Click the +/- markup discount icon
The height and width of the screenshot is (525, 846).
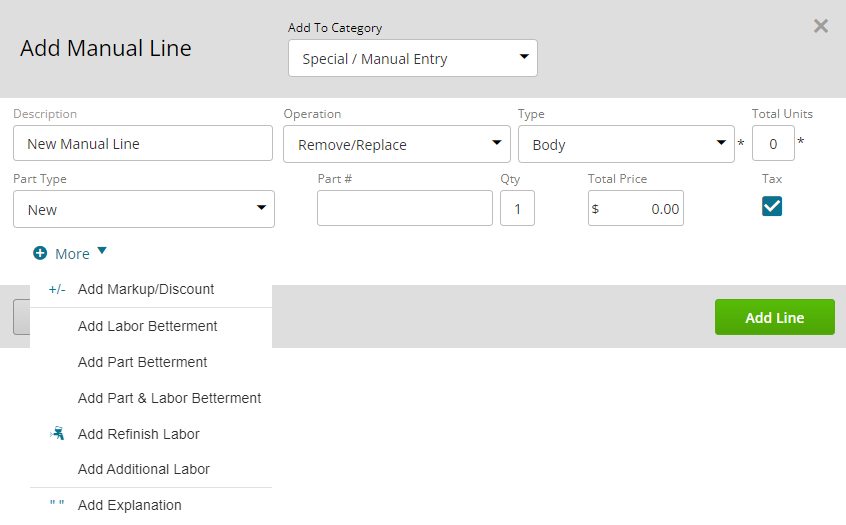pyautogui.click(x=57, y=290)
